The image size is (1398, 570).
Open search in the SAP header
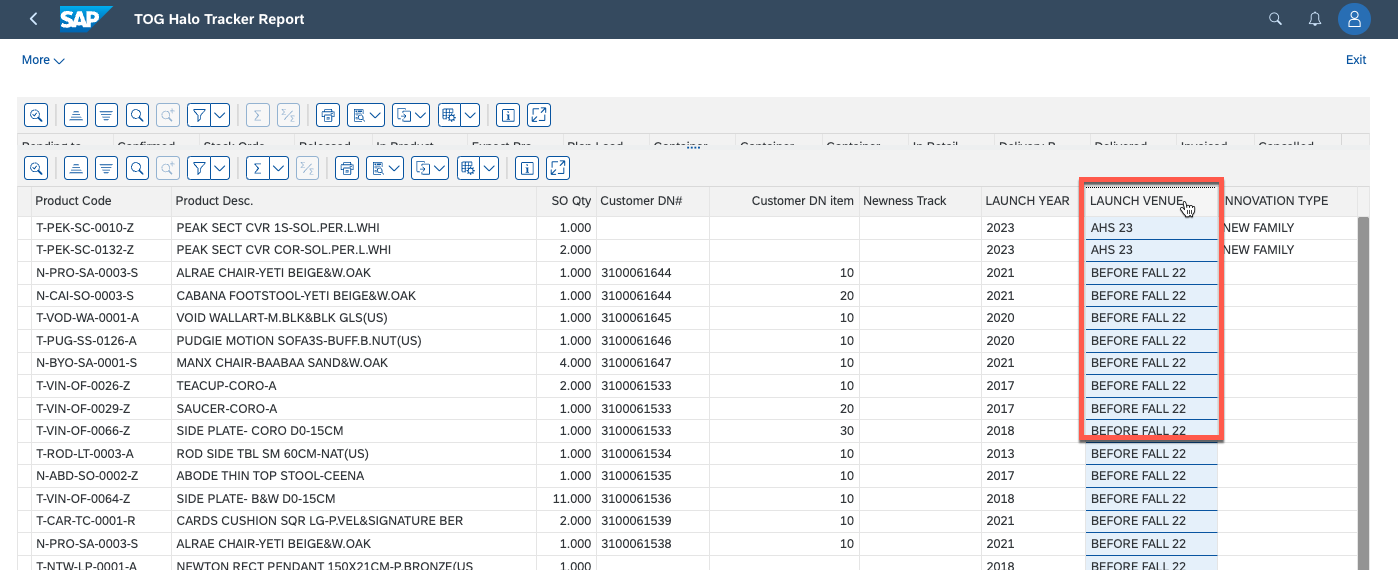point(1275,19)
